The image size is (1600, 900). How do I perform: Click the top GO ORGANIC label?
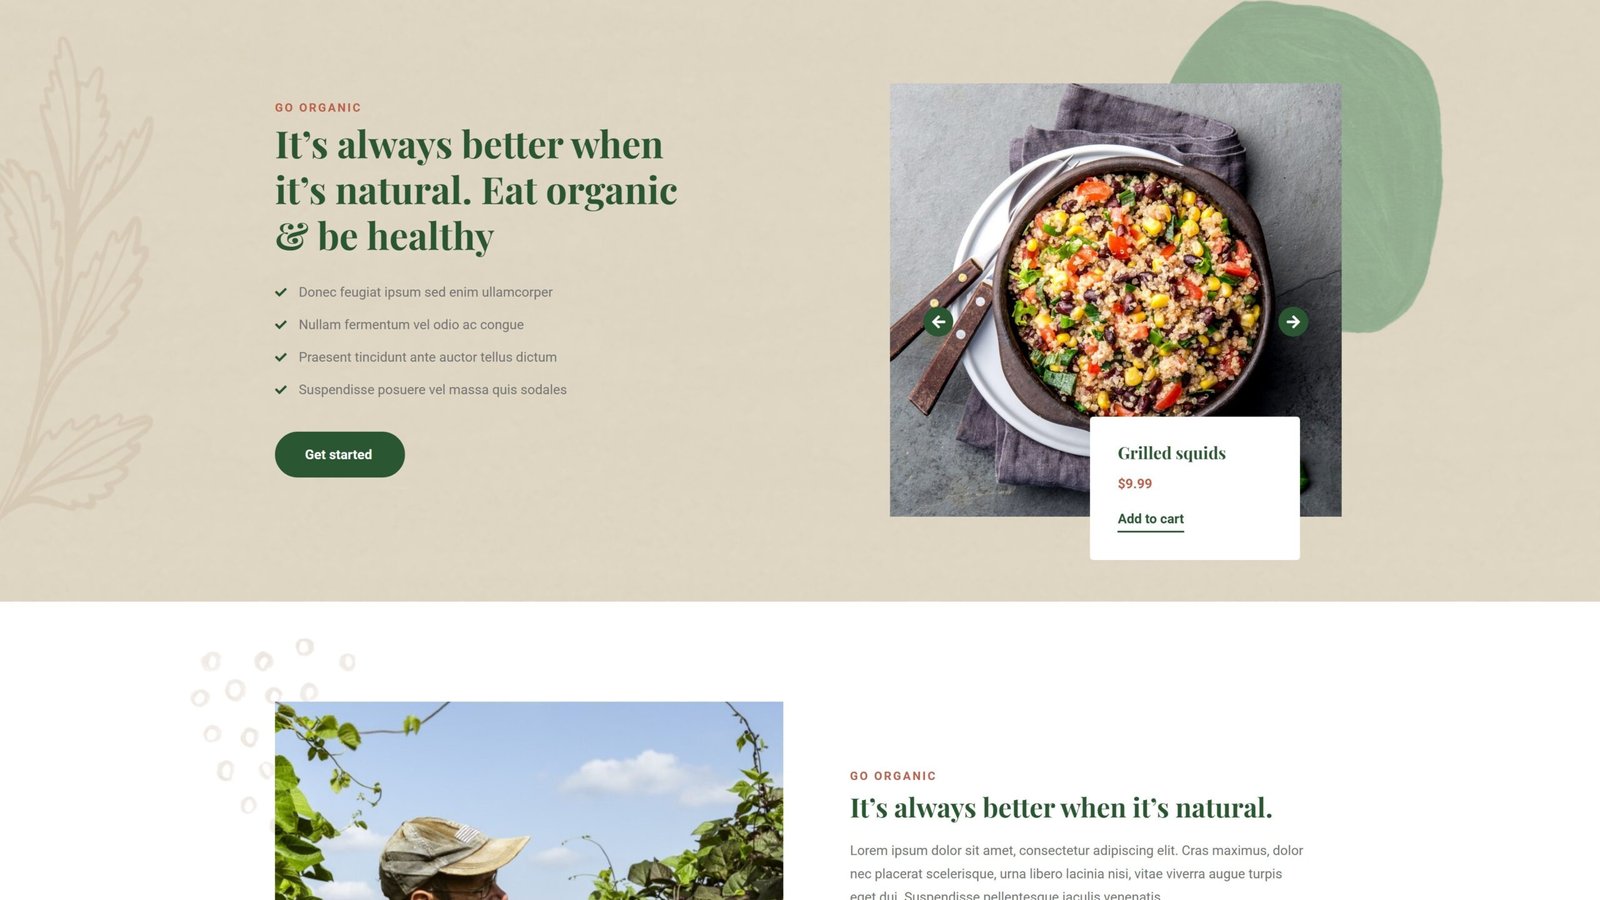click(318, 108)
